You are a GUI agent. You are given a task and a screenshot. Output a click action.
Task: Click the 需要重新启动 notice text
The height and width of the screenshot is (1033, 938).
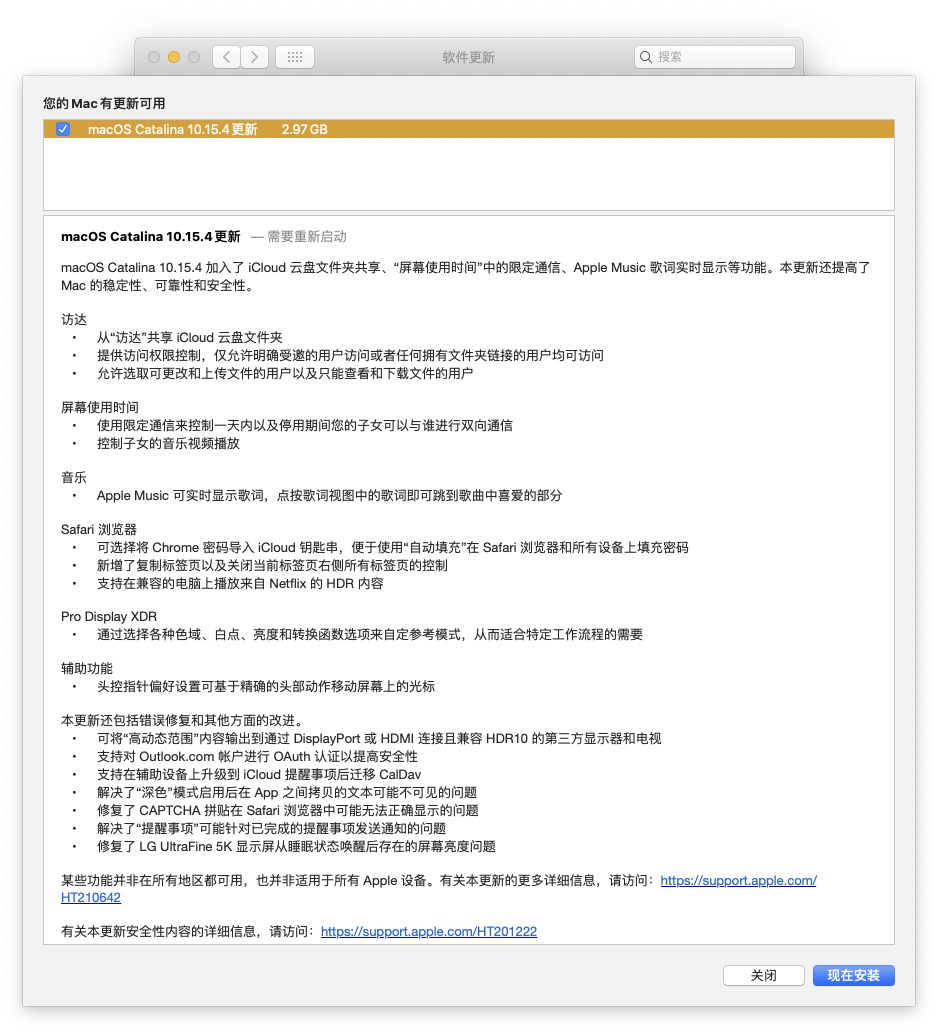click(x=306, y=237)
